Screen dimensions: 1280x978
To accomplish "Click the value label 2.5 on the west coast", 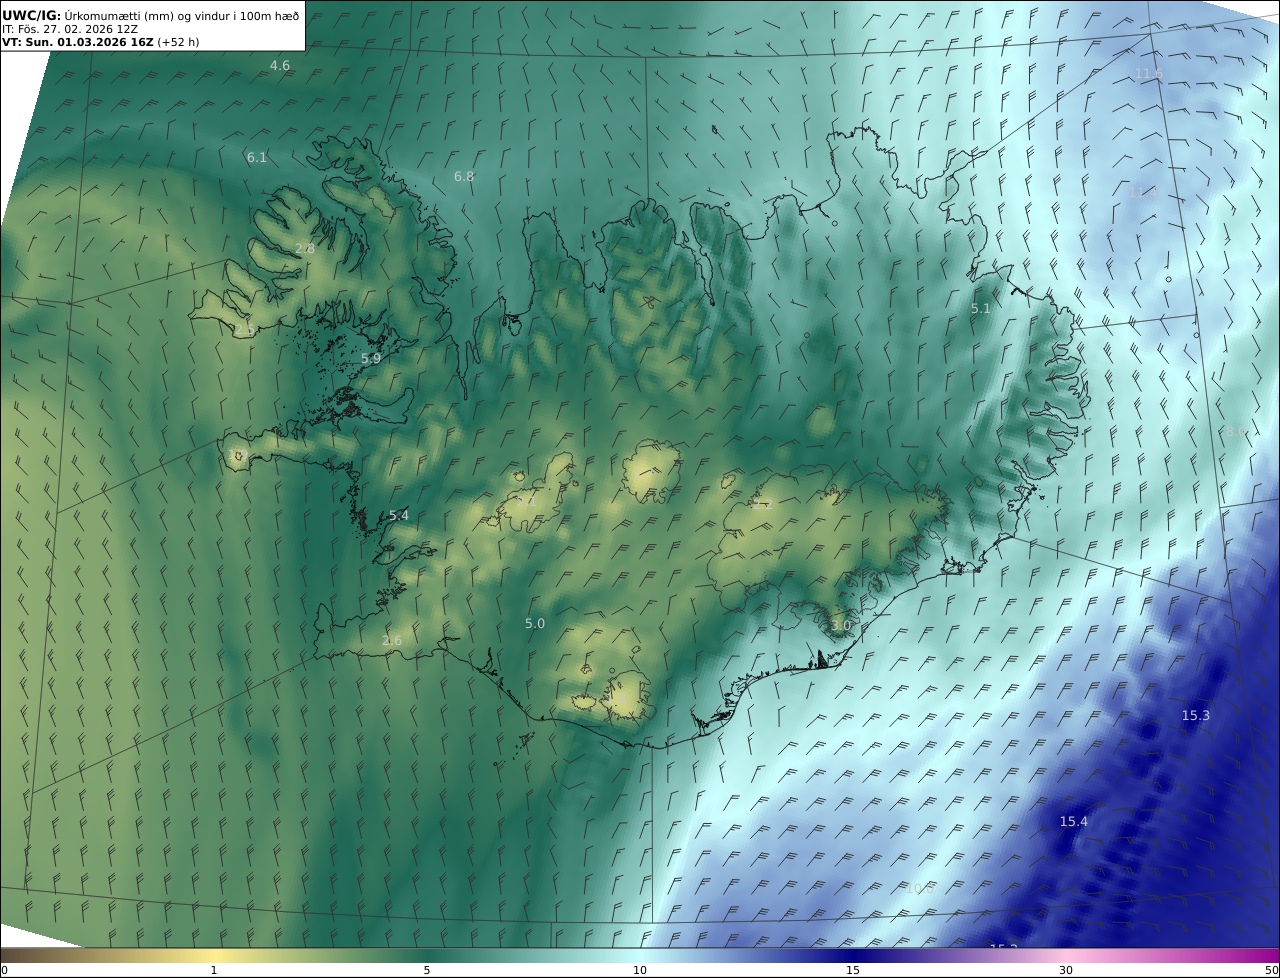I will (244, 330).
